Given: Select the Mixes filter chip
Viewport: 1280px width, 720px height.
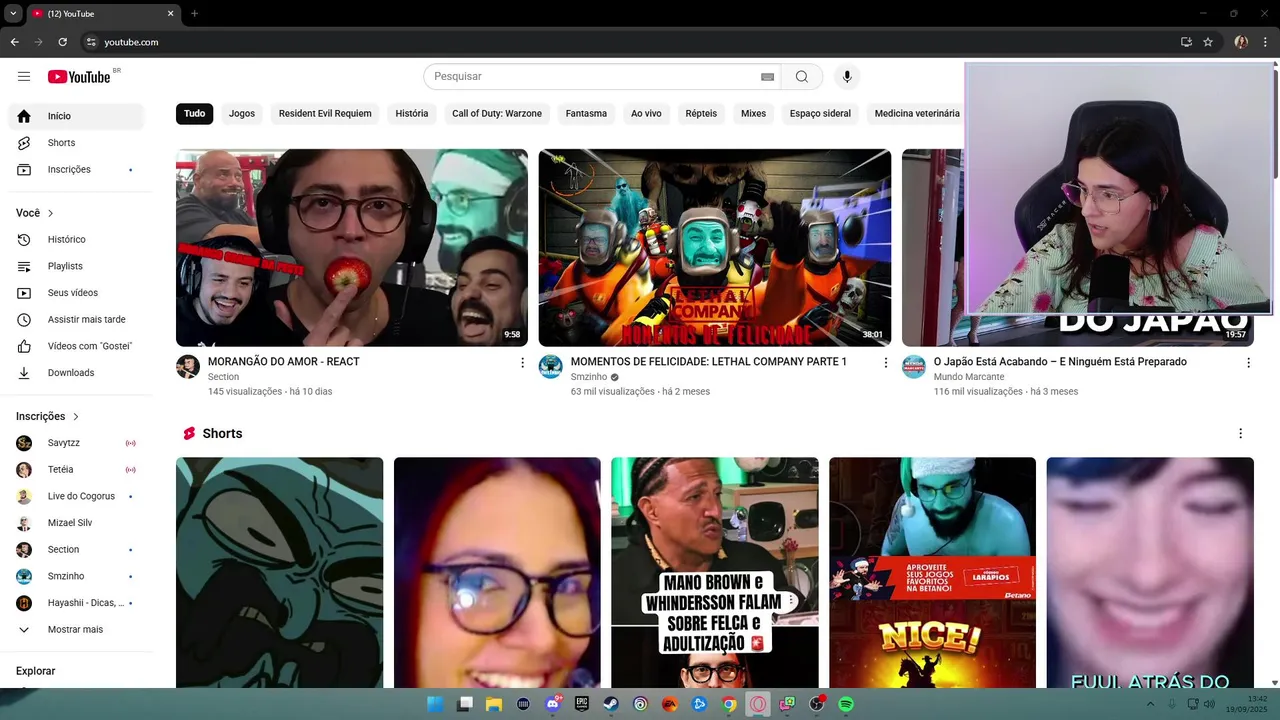Looking at the screenshot, I should coord(753,114).
